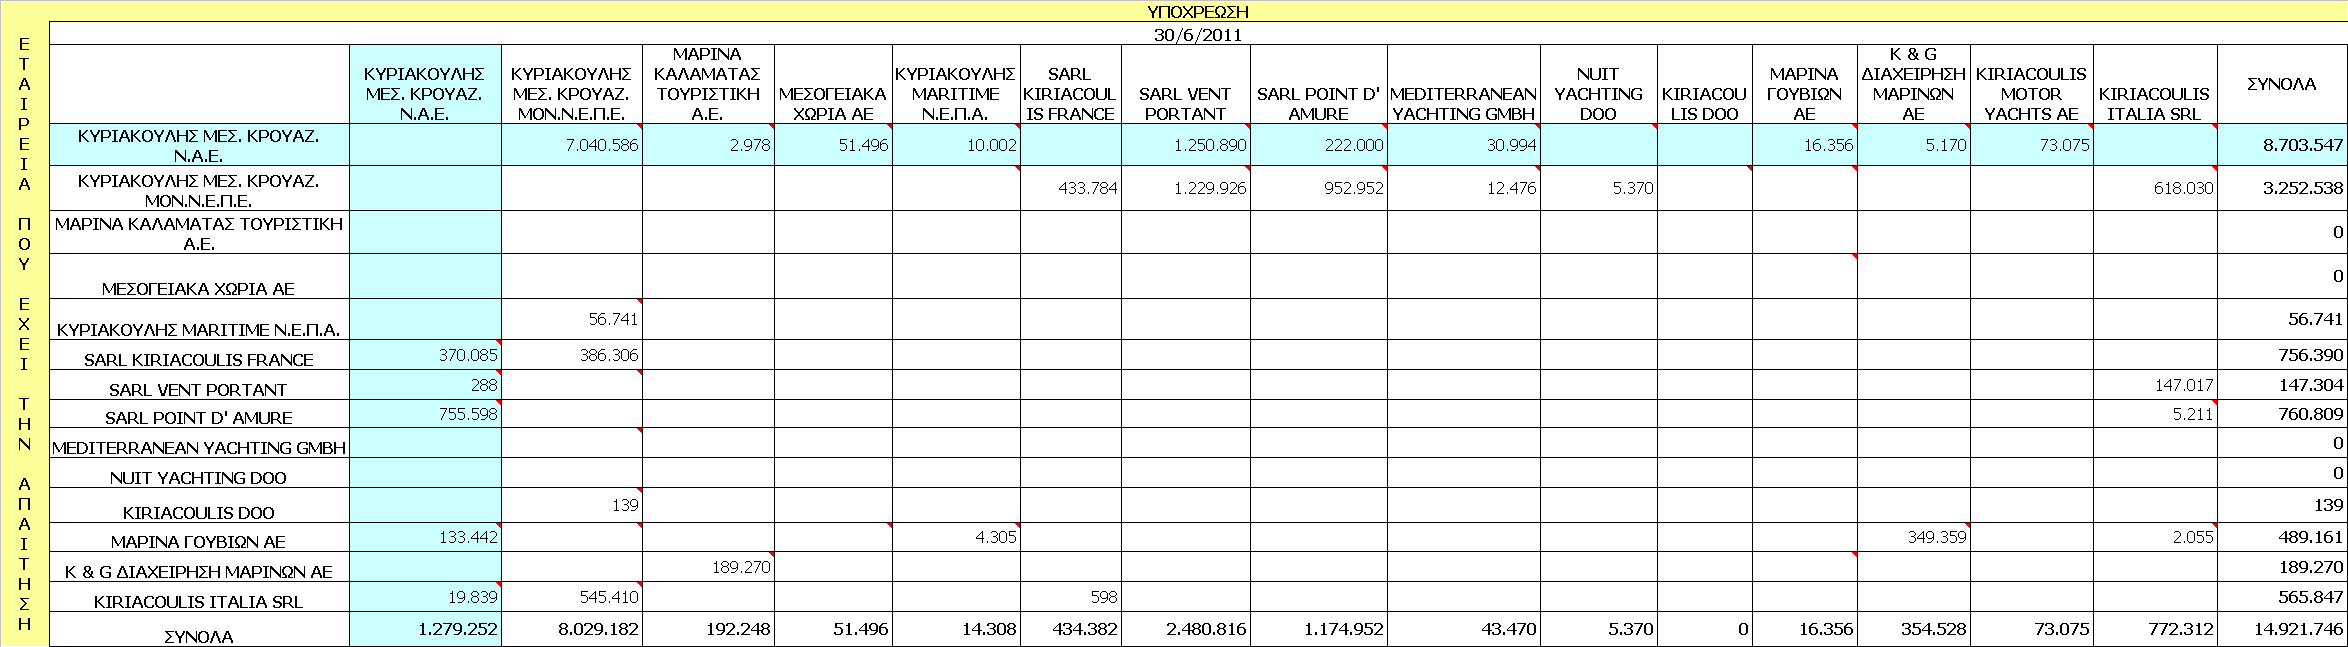Click the column total 772.312
The image size is (2348, 647).
2155,629
